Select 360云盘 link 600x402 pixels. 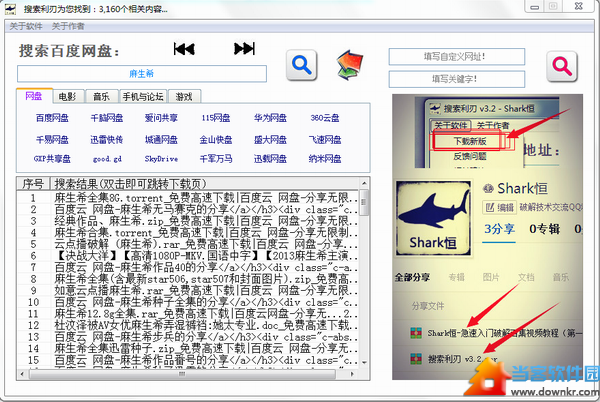click(325, 118)
